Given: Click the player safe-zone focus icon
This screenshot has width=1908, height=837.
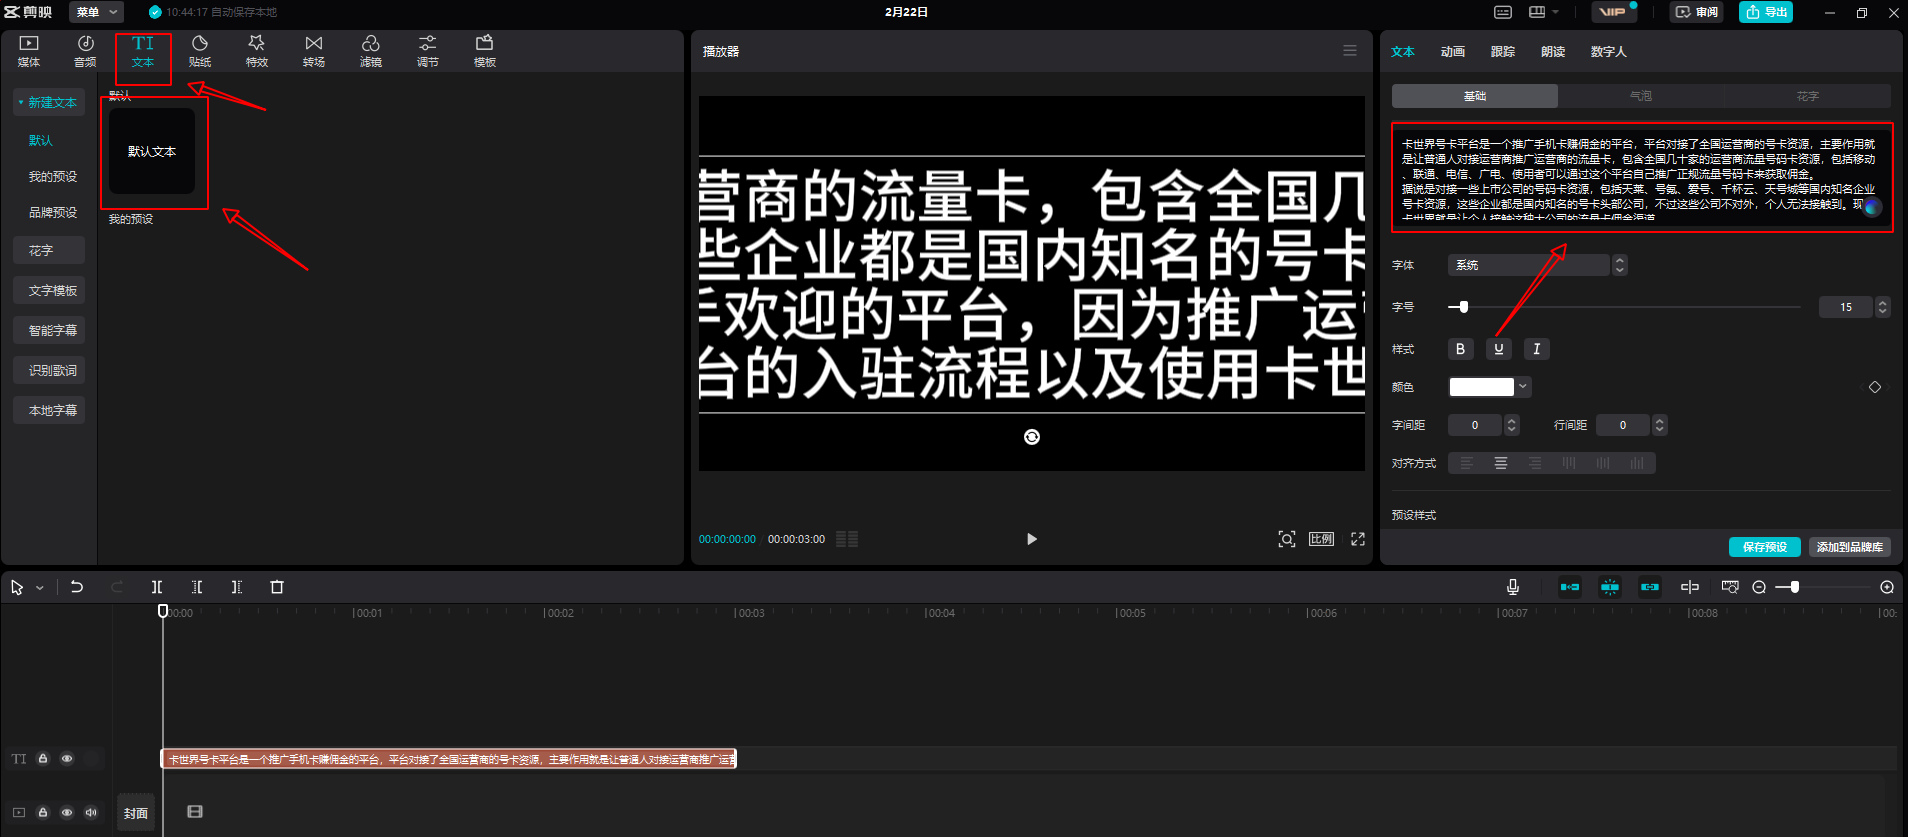Looking at the screenshot, I should click(1287, 539).
